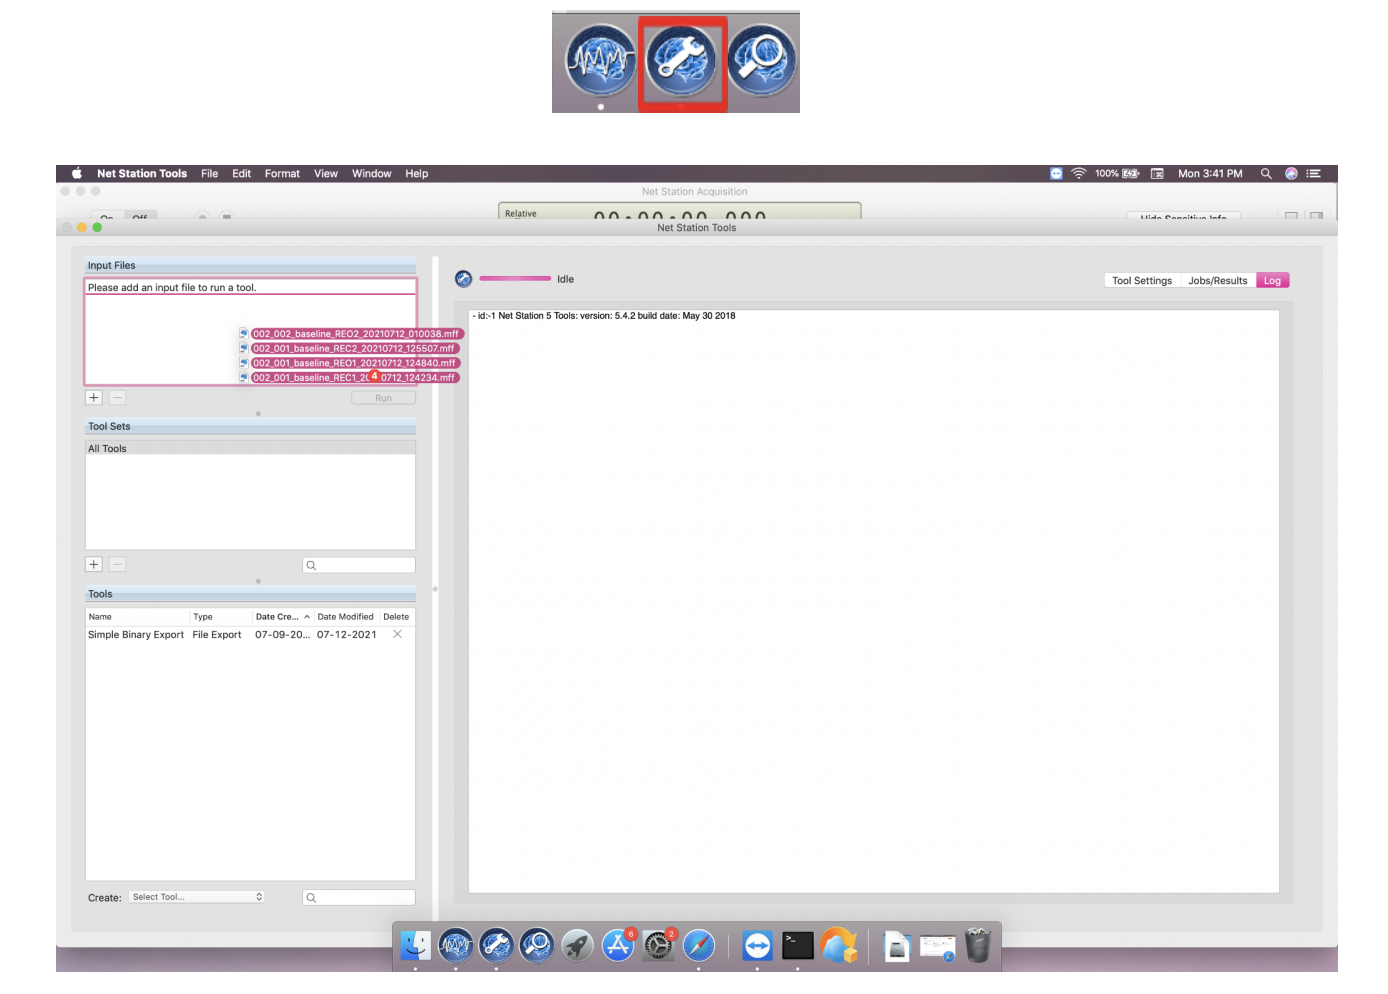Open Terminal from the Dock
1388x994 pixels.
[798, 945]
